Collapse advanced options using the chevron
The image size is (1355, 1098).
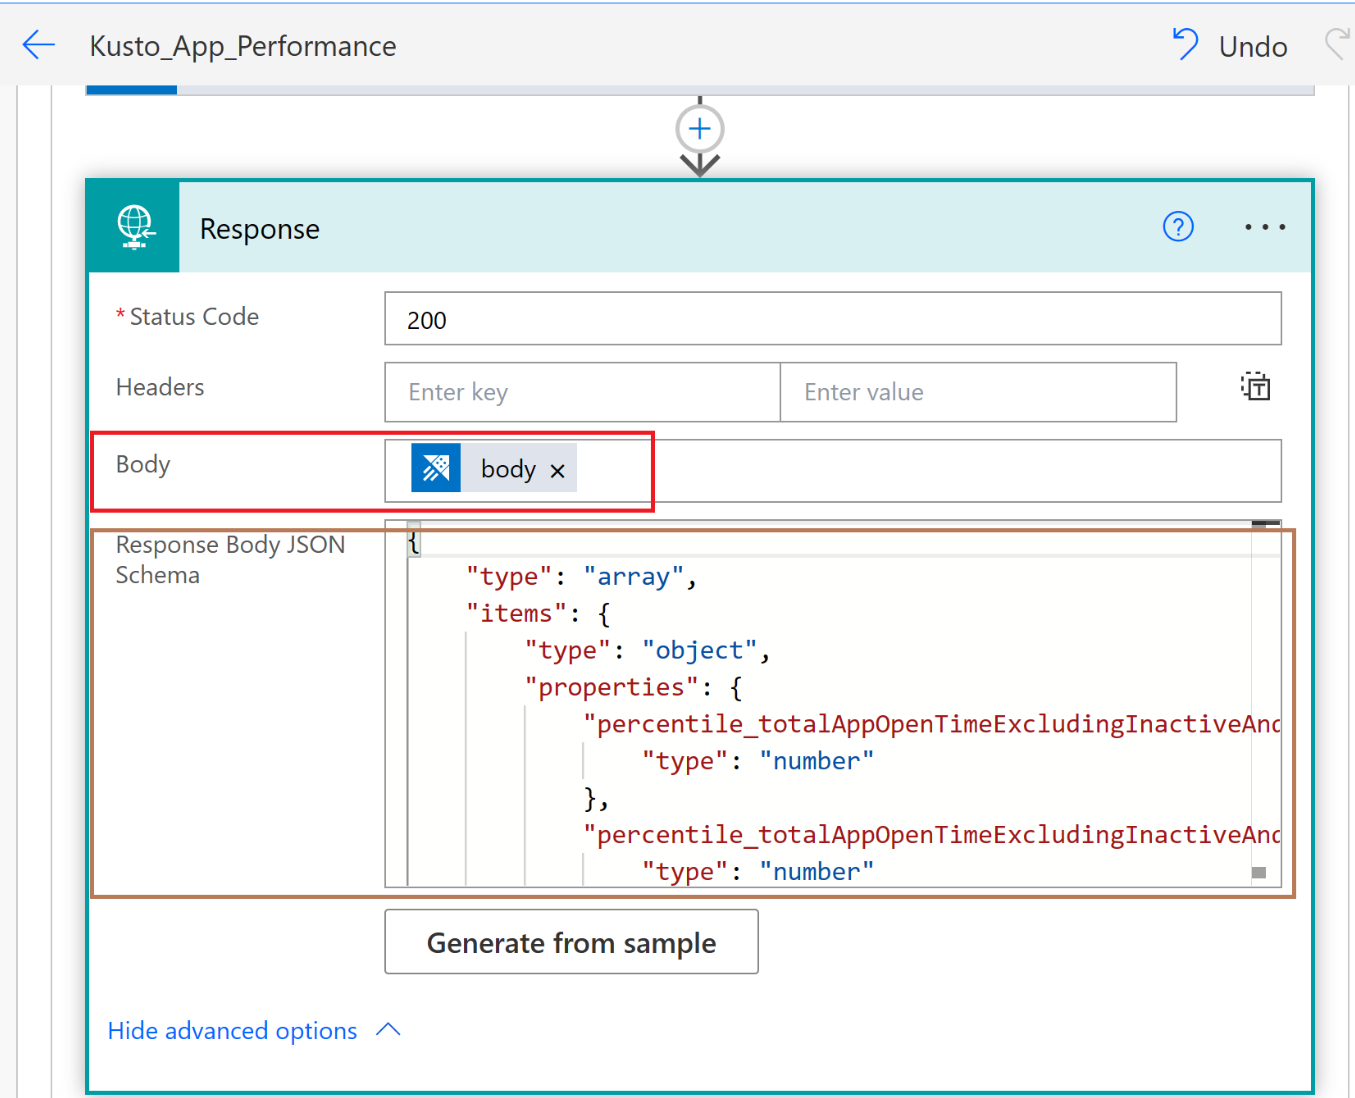[388, 1030]
